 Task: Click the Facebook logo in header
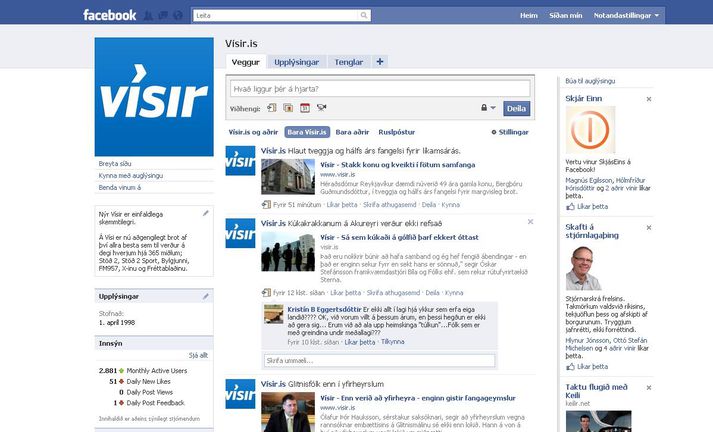pos(110,15)
